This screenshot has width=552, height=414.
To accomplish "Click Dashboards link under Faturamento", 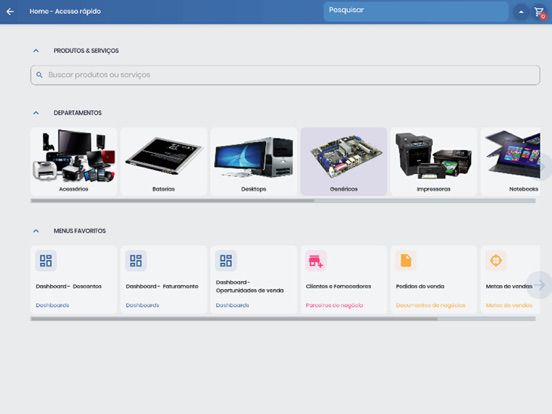I will pos(143,305).
